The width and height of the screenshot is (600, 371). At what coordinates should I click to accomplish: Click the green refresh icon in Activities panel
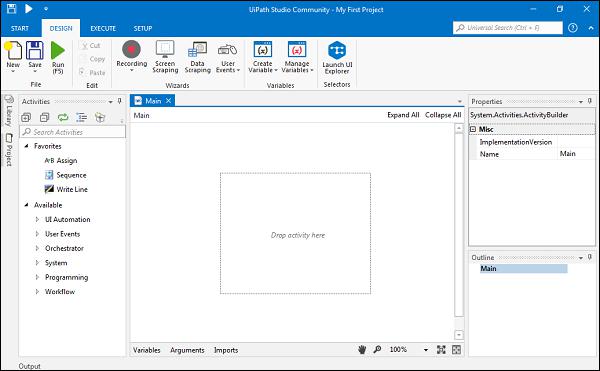tap(63, 117)
